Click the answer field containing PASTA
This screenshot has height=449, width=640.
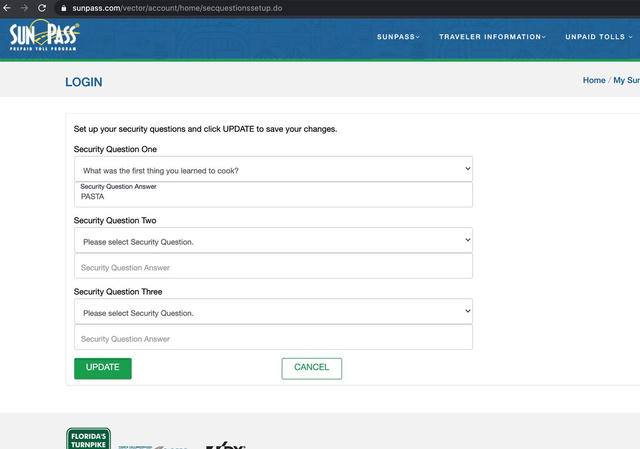coord(273,195)
